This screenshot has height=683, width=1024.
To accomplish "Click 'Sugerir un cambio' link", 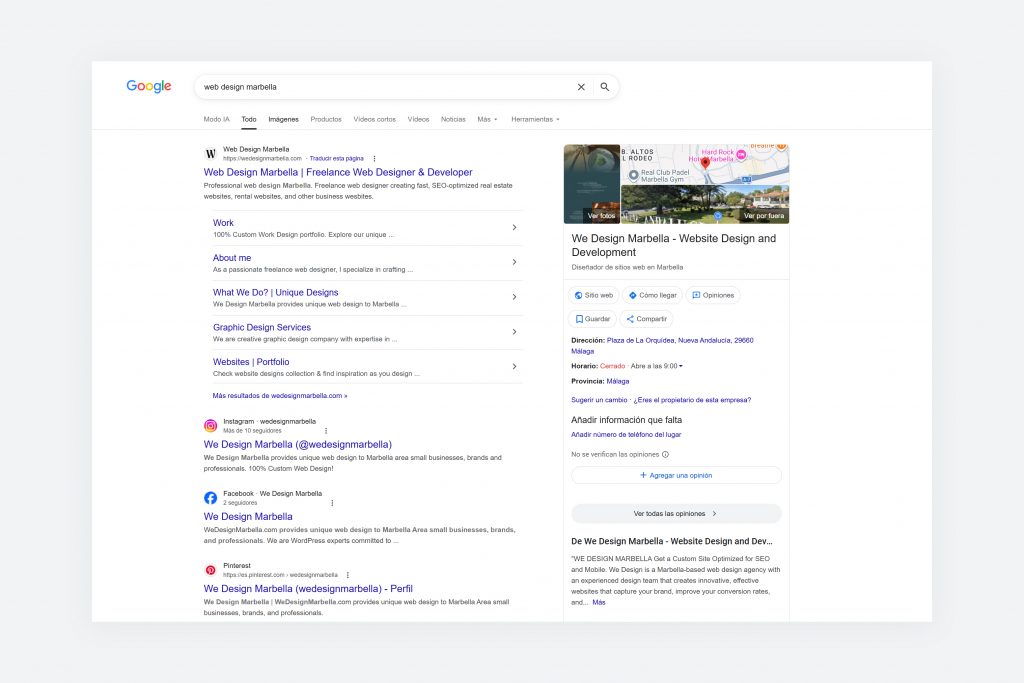I will (599, 400).
